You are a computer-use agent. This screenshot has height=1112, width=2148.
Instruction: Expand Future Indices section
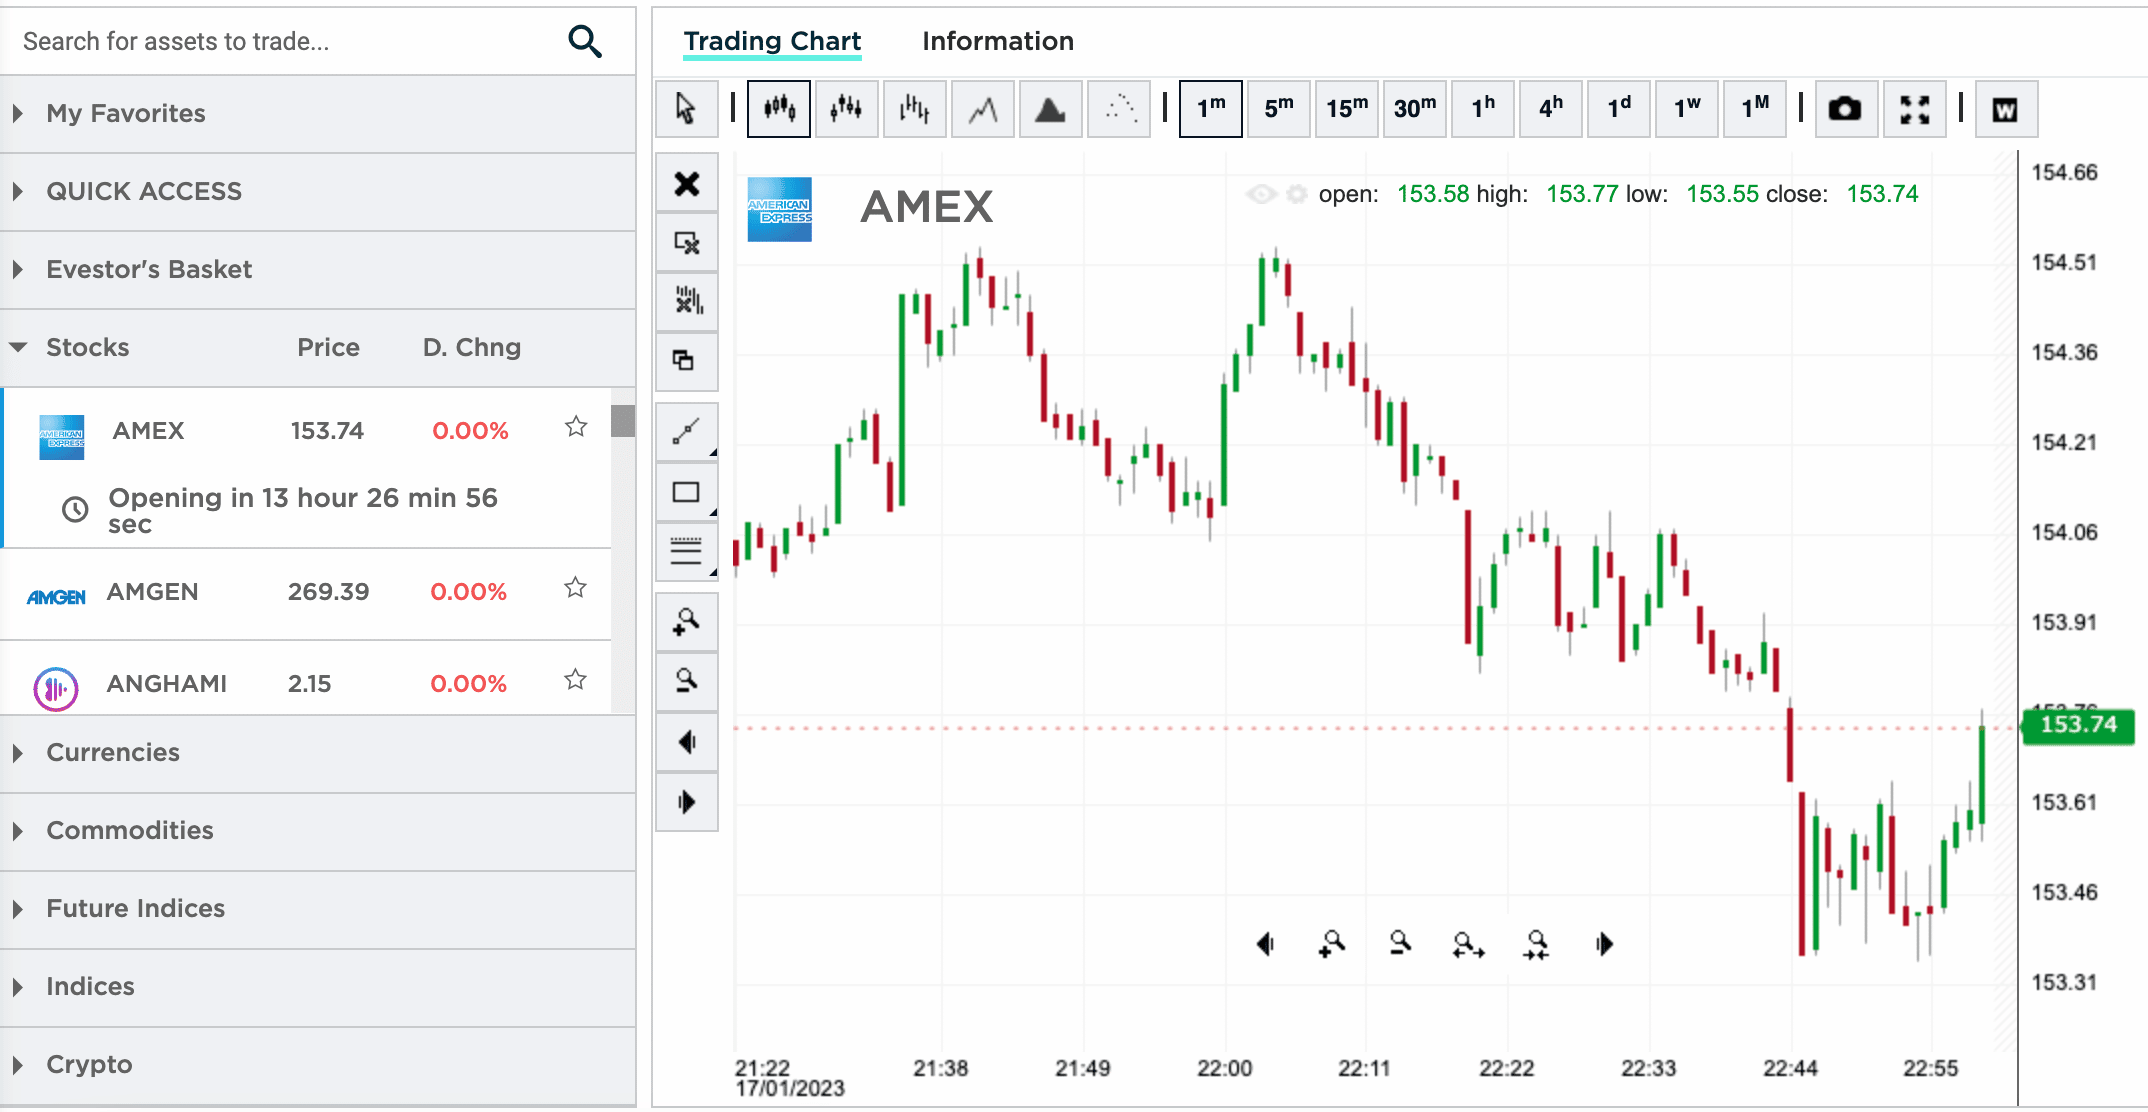tap(318, 908)
